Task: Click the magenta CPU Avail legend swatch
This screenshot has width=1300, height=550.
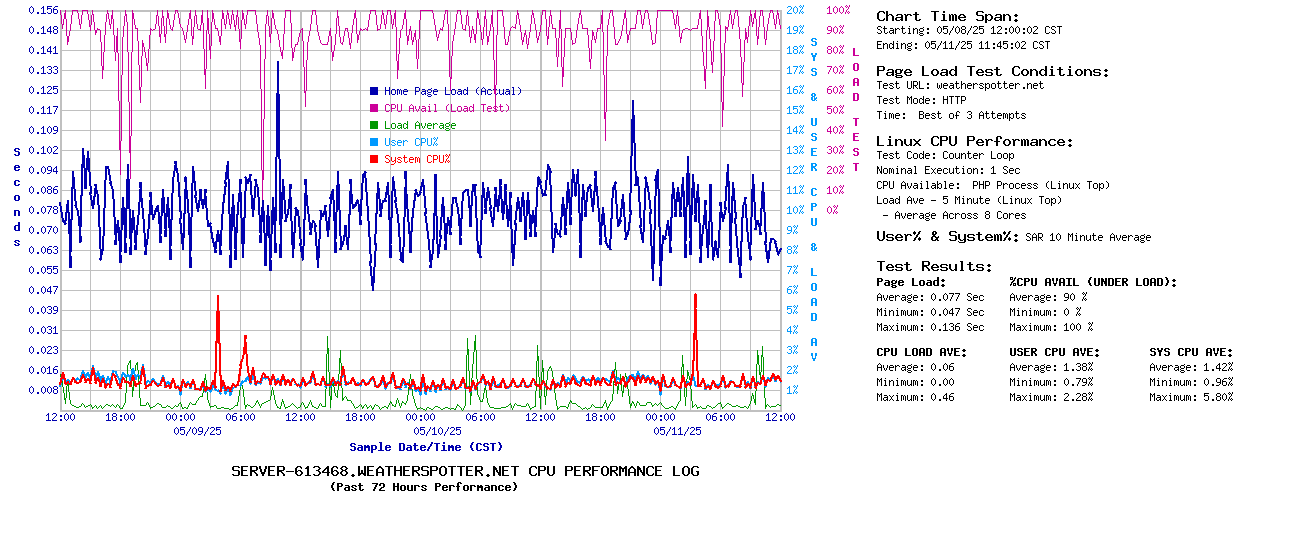Action: click(x=374, y=108)
